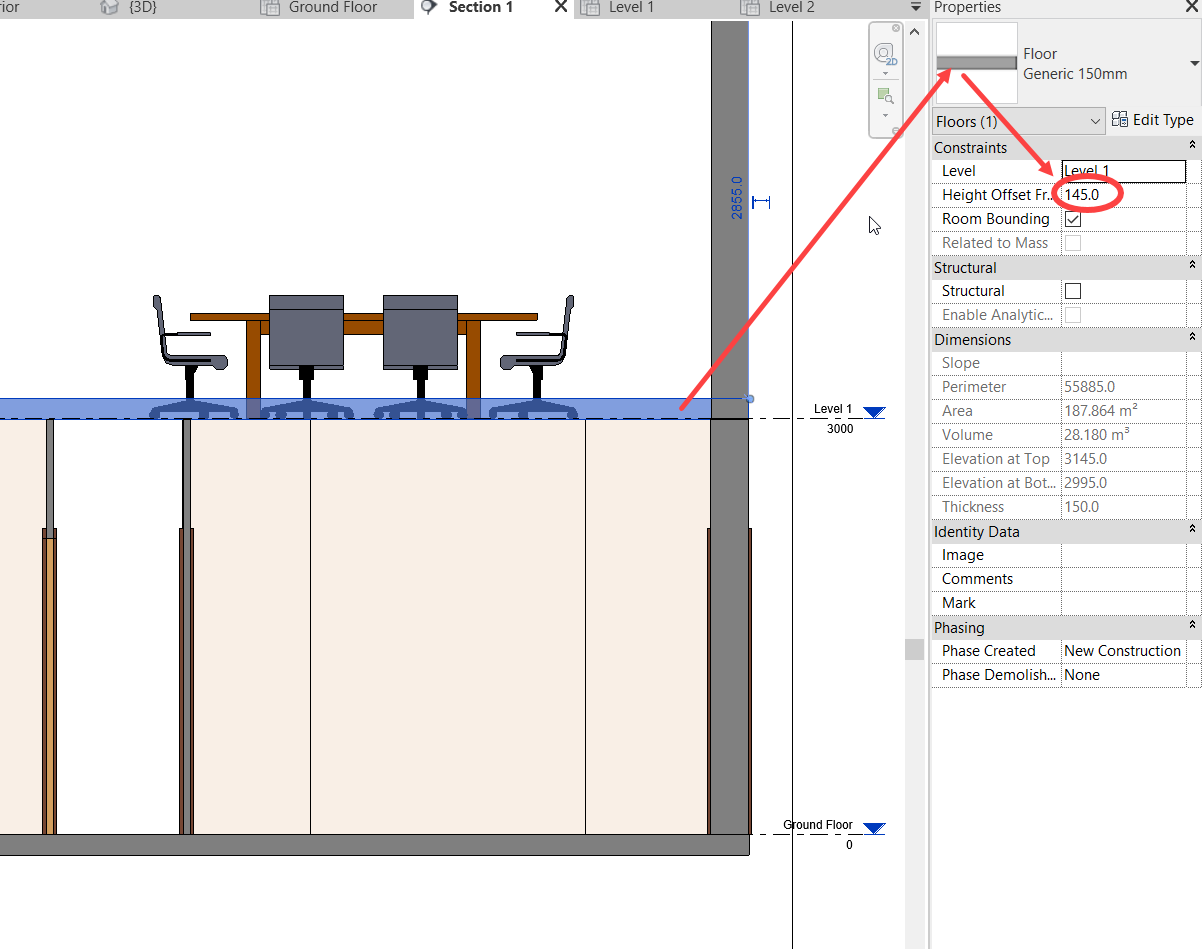Enable the Structural checkbox
The image size is (1202, 949).
(1073, 291)
